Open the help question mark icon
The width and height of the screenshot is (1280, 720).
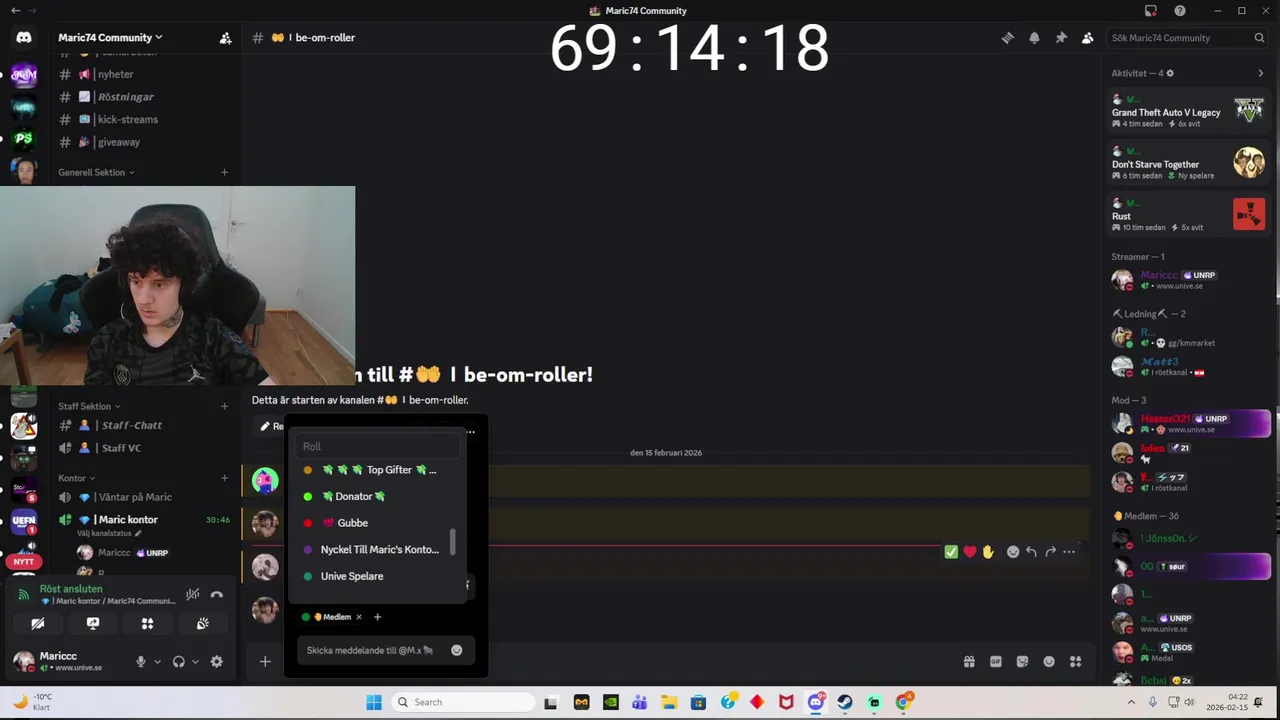click(1180, 11)
